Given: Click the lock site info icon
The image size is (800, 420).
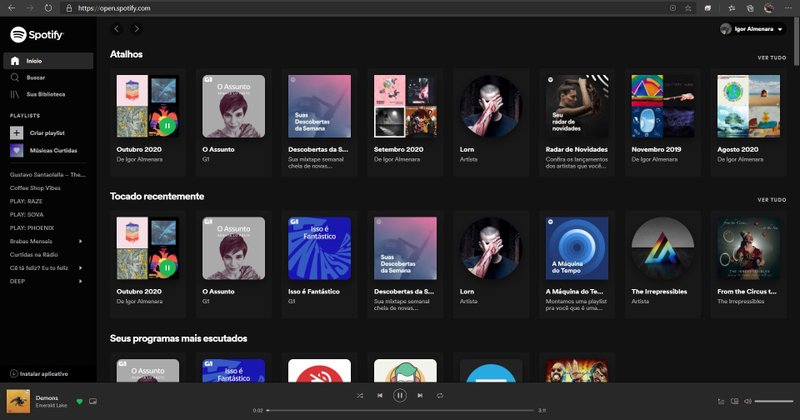Looking at the screenshot, I should 69,8.
